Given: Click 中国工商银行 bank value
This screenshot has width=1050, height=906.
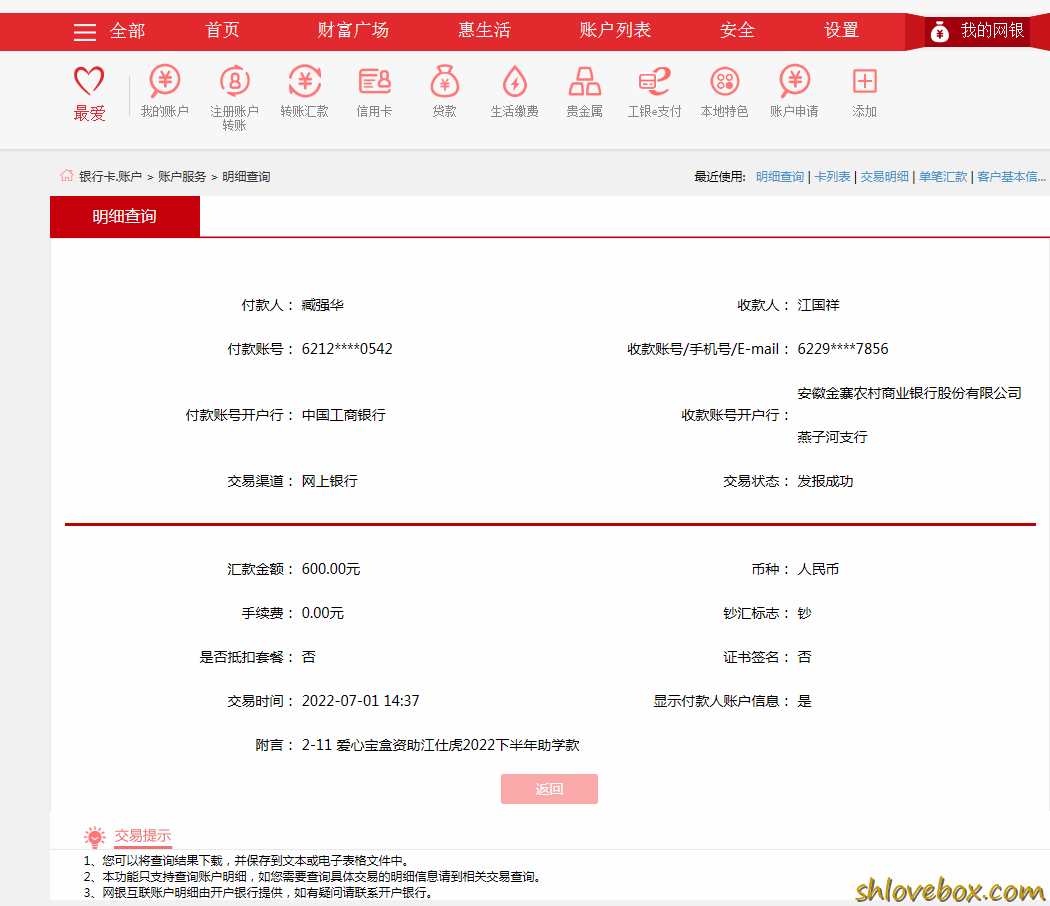Looking at the screenshot, I should 344,415.
